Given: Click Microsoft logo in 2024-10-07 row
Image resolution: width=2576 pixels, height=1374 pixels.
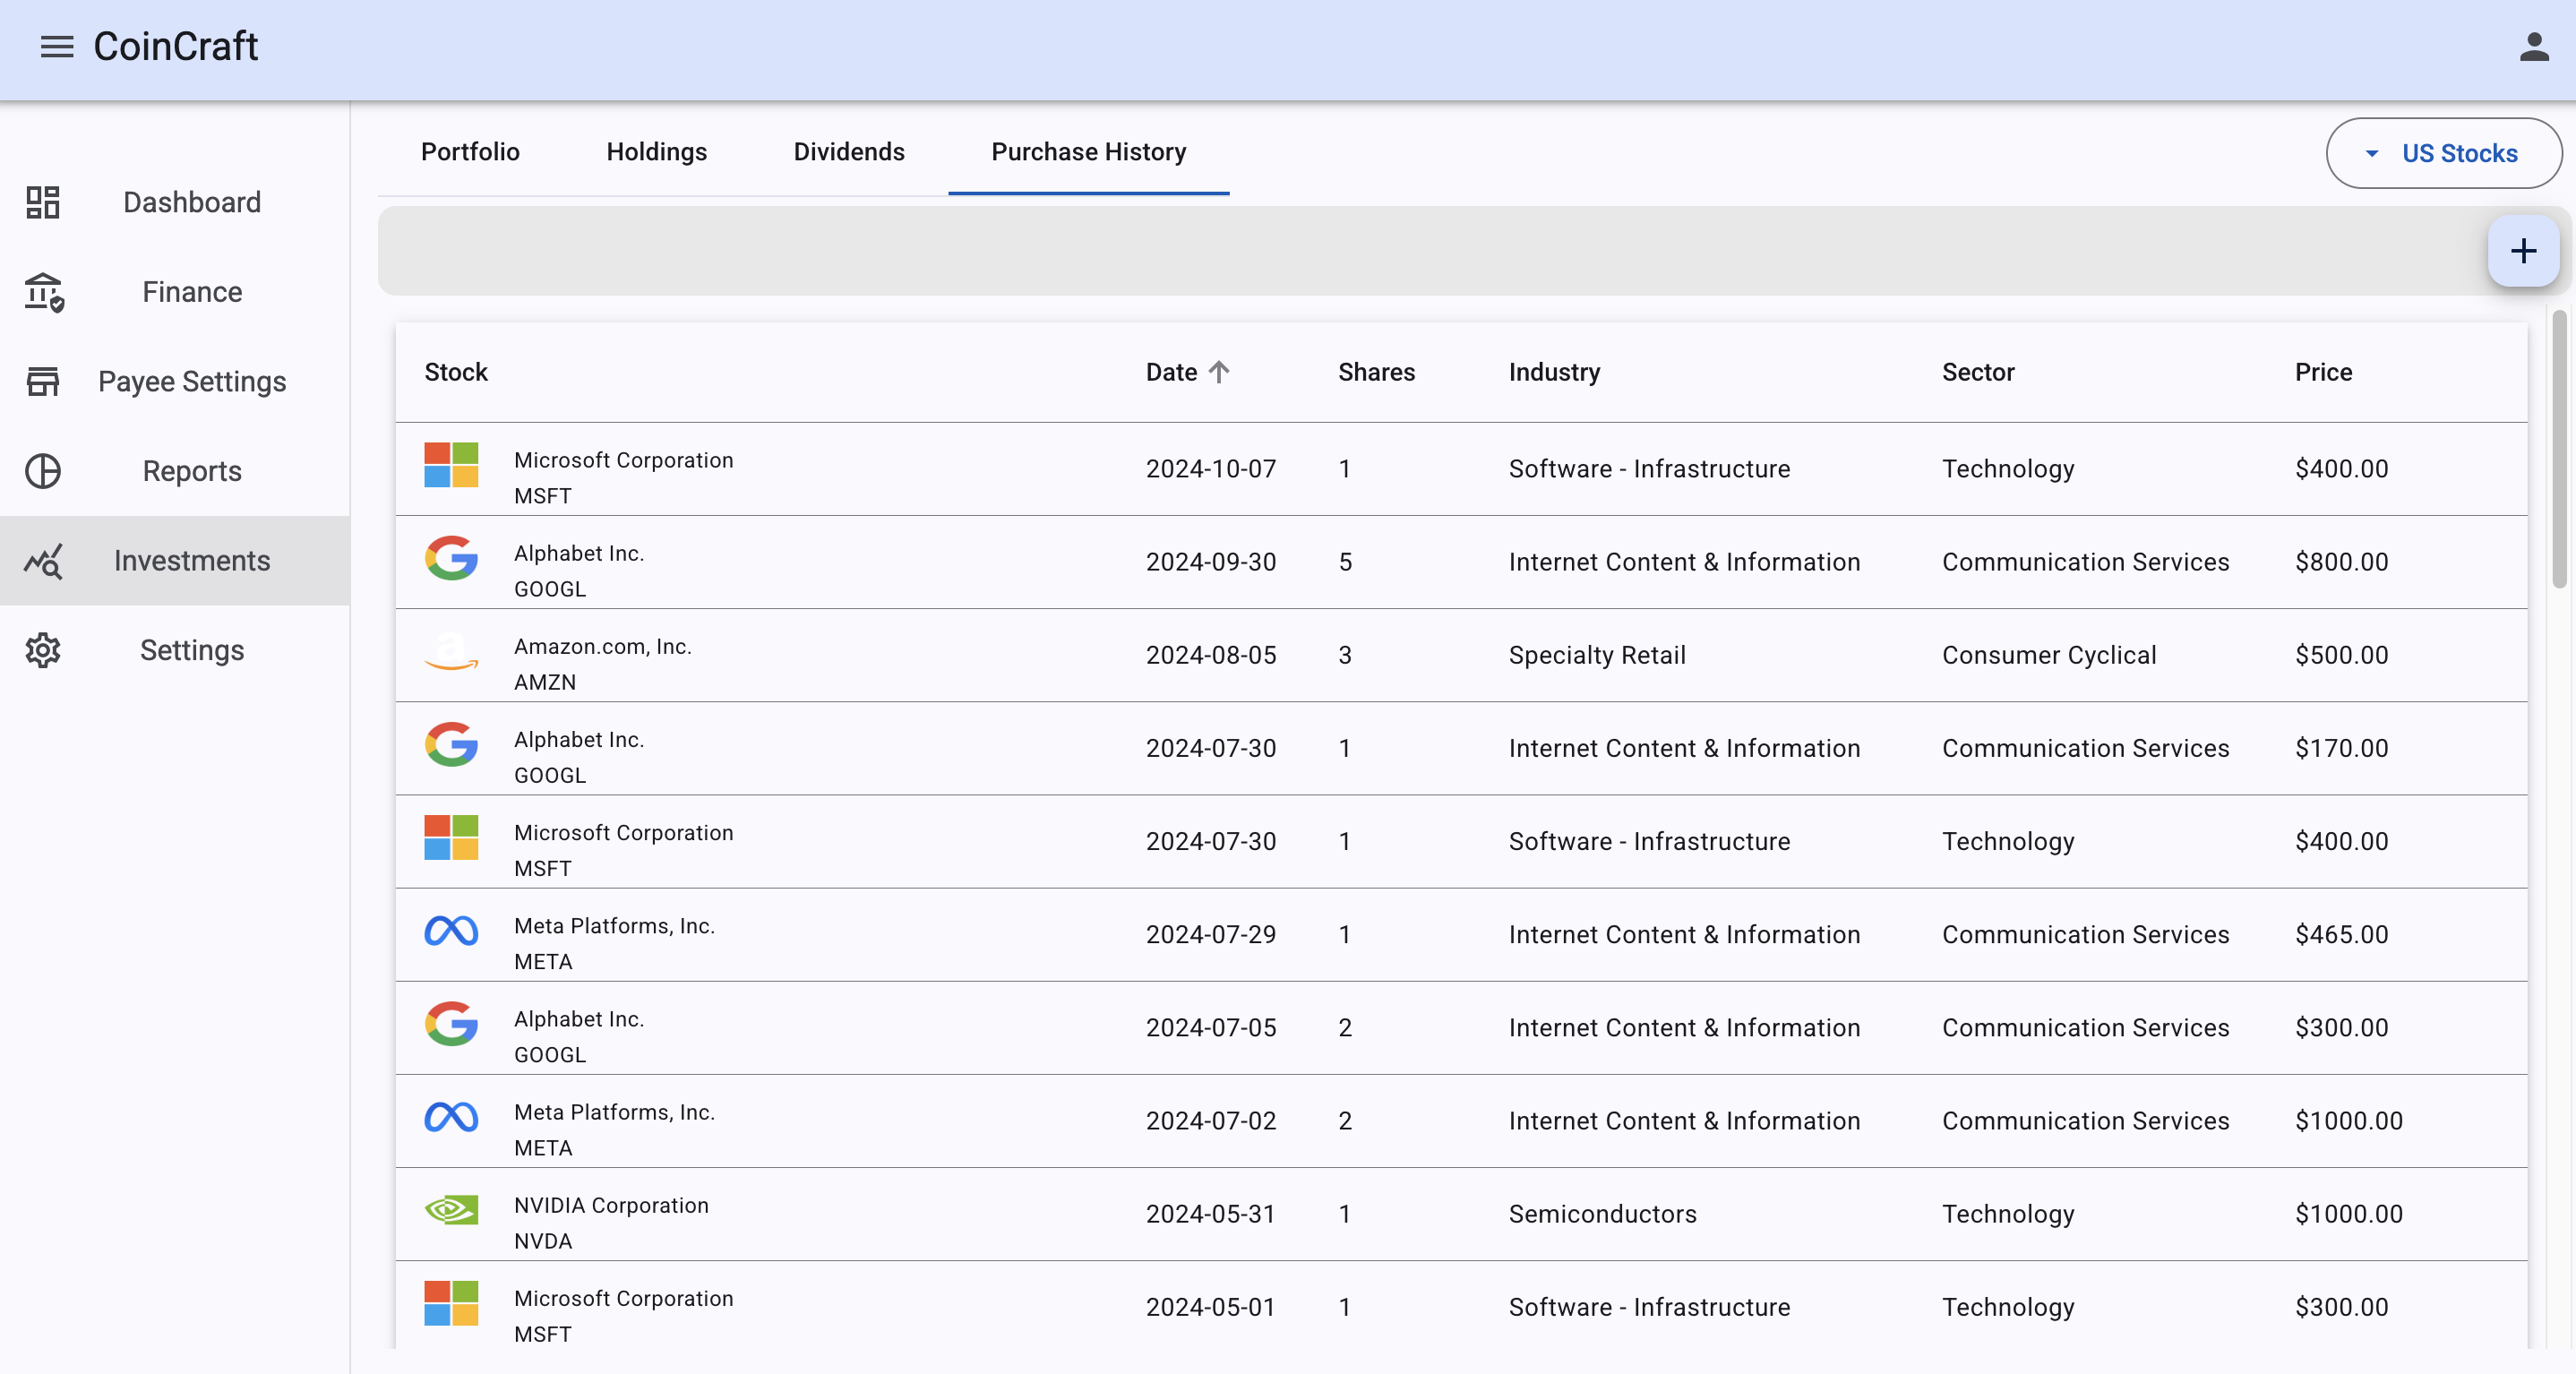Looking at the screenshot, I should (451, 465).
